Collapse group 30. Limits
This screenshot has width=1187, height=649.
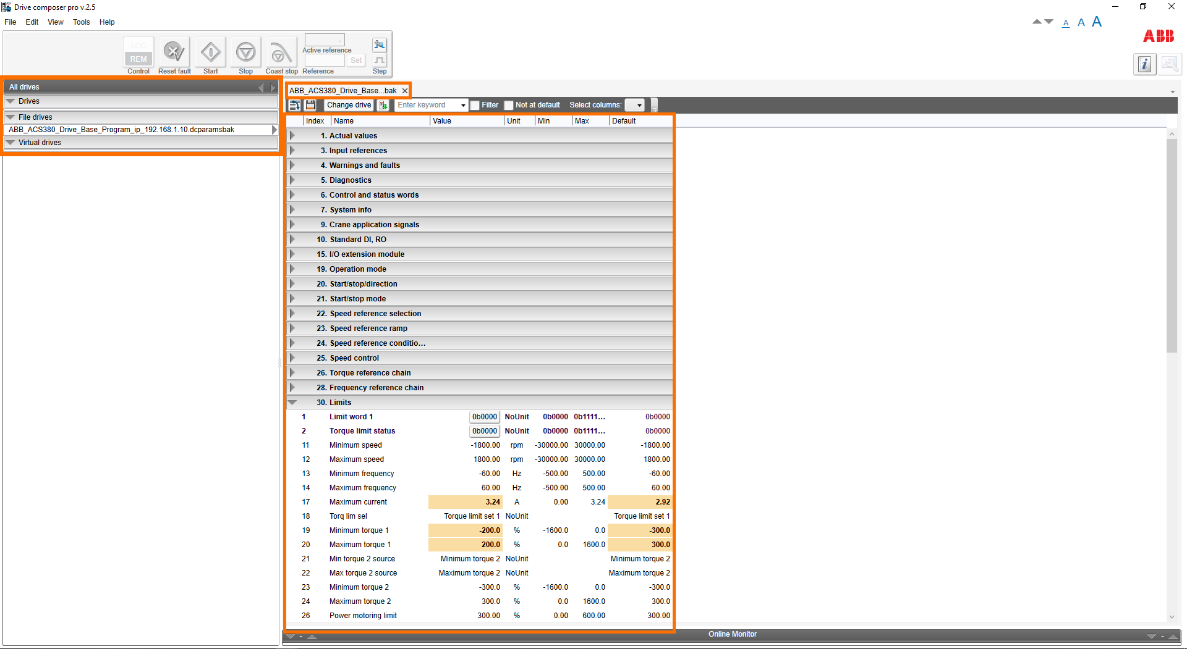pos(292,402)
